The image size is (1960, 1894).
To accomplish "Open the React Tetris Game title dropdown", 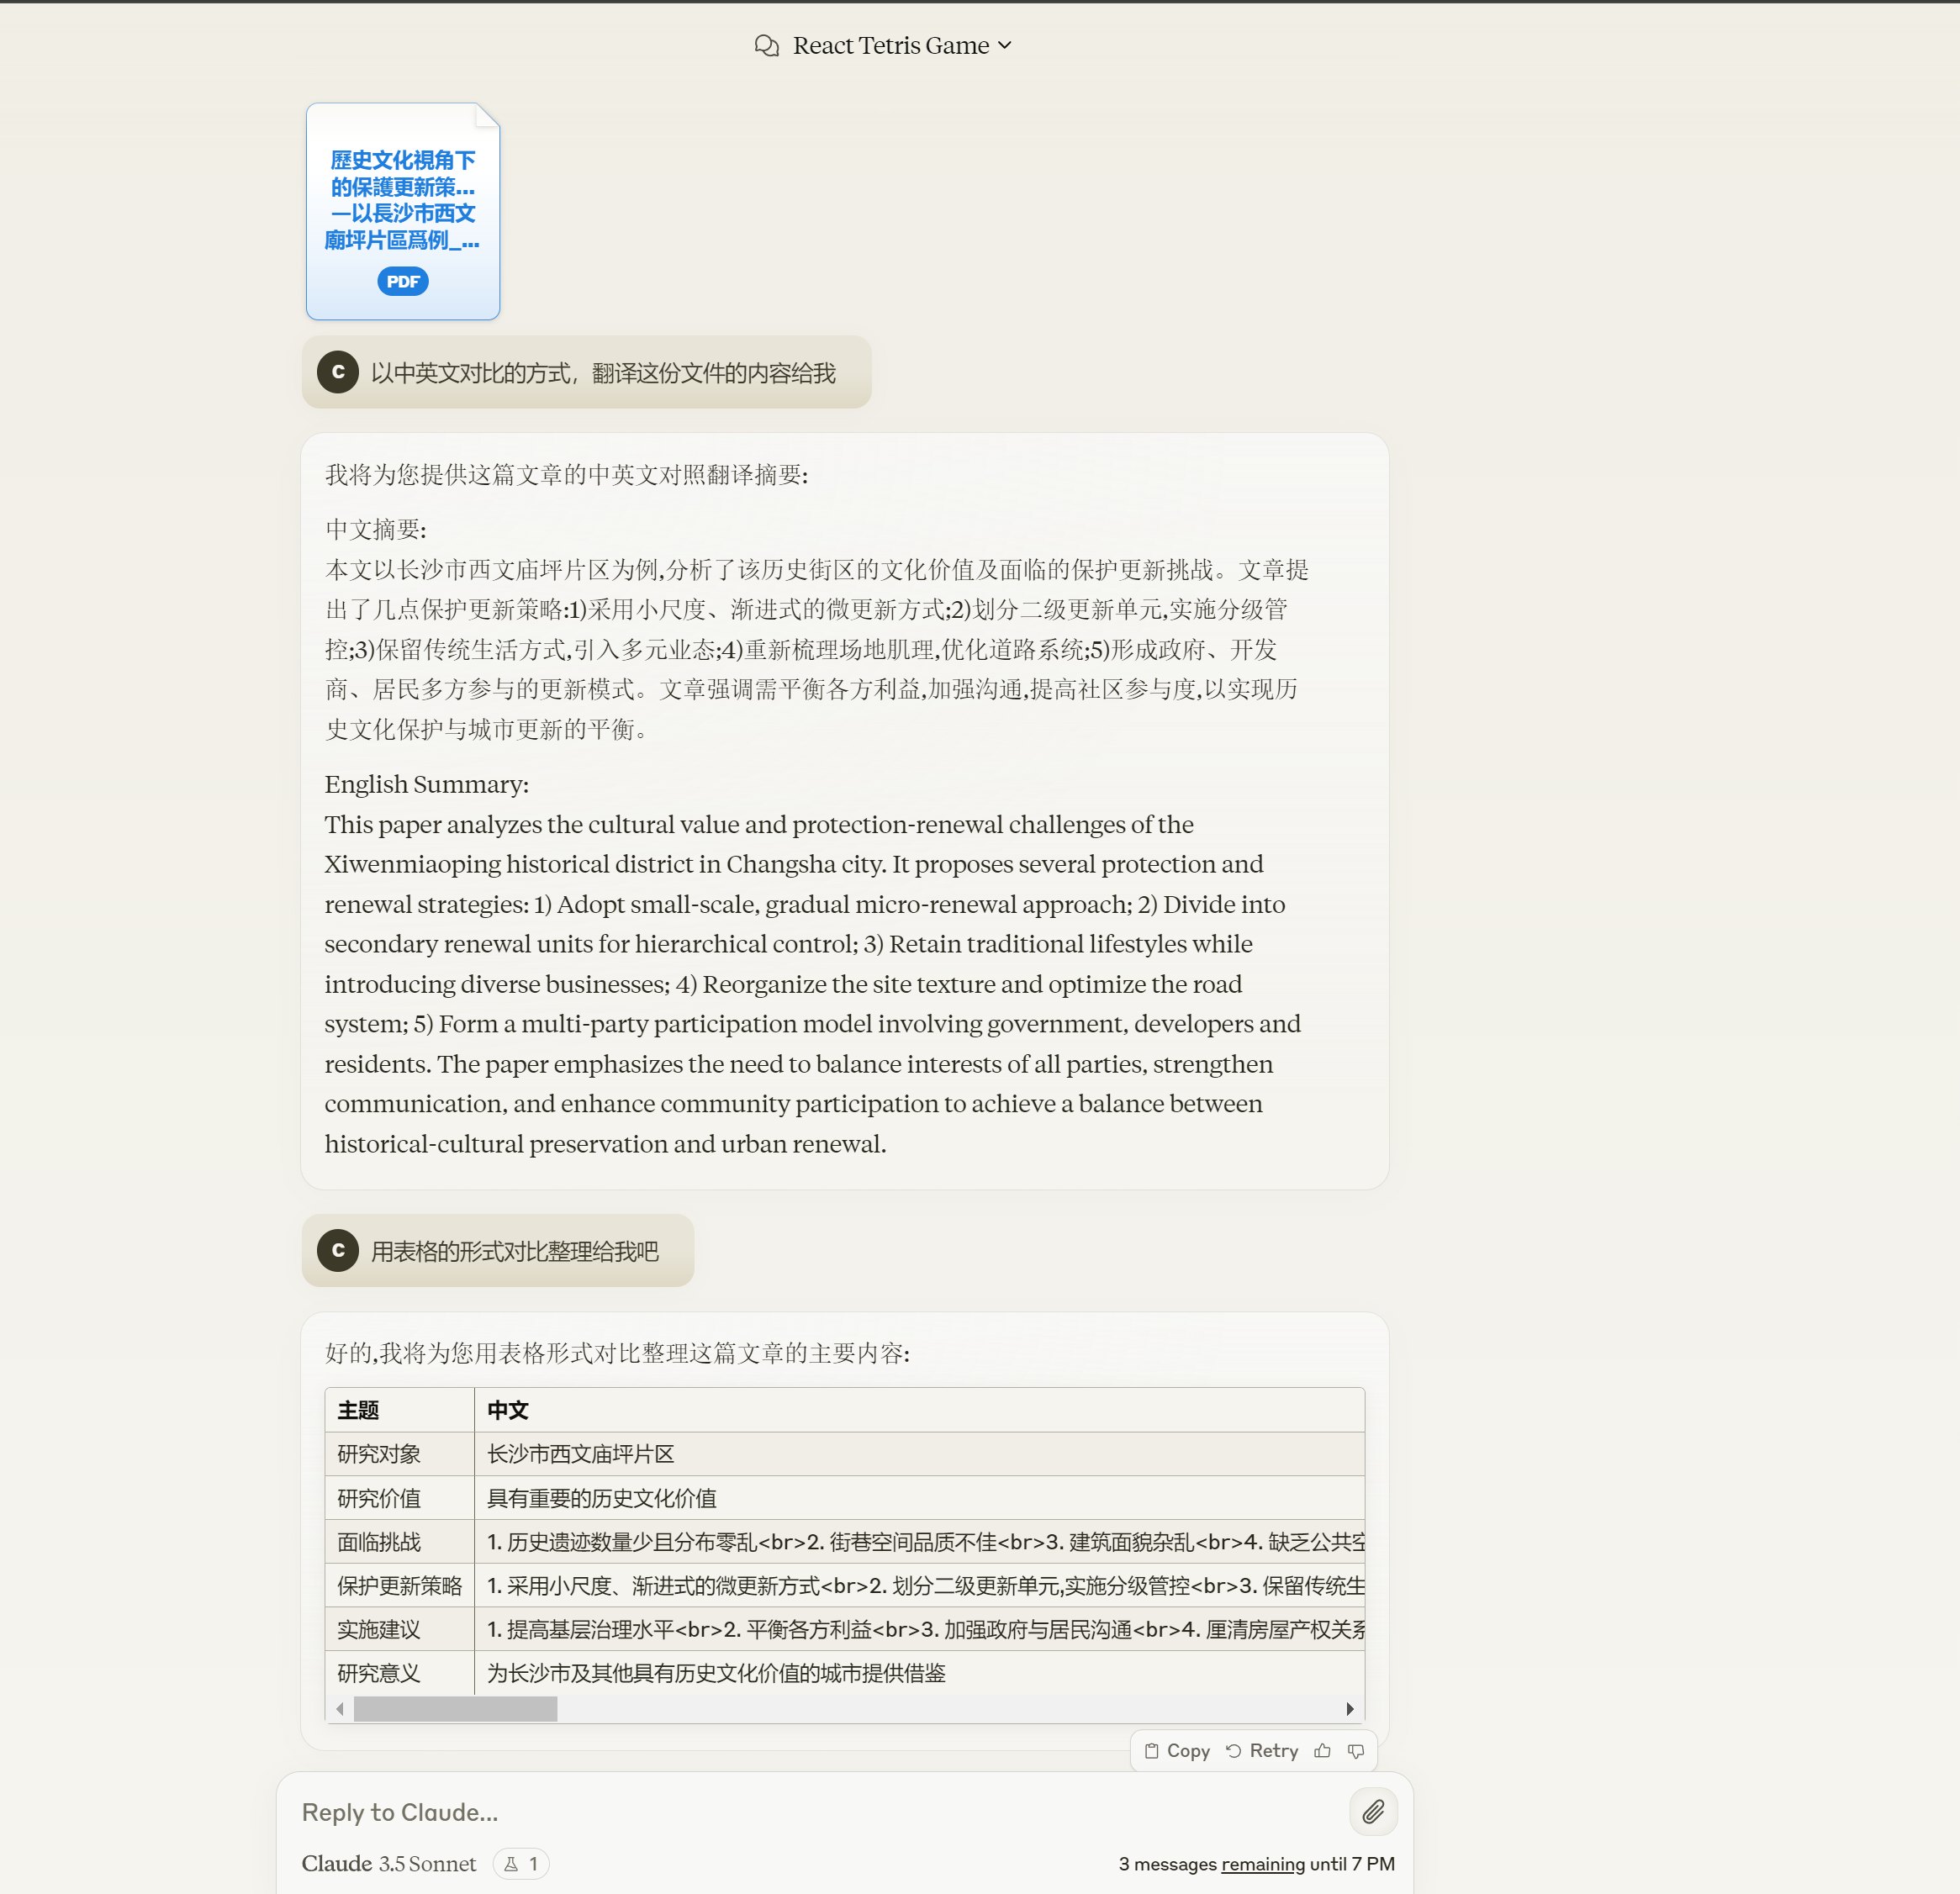I will tap(901, 46).
